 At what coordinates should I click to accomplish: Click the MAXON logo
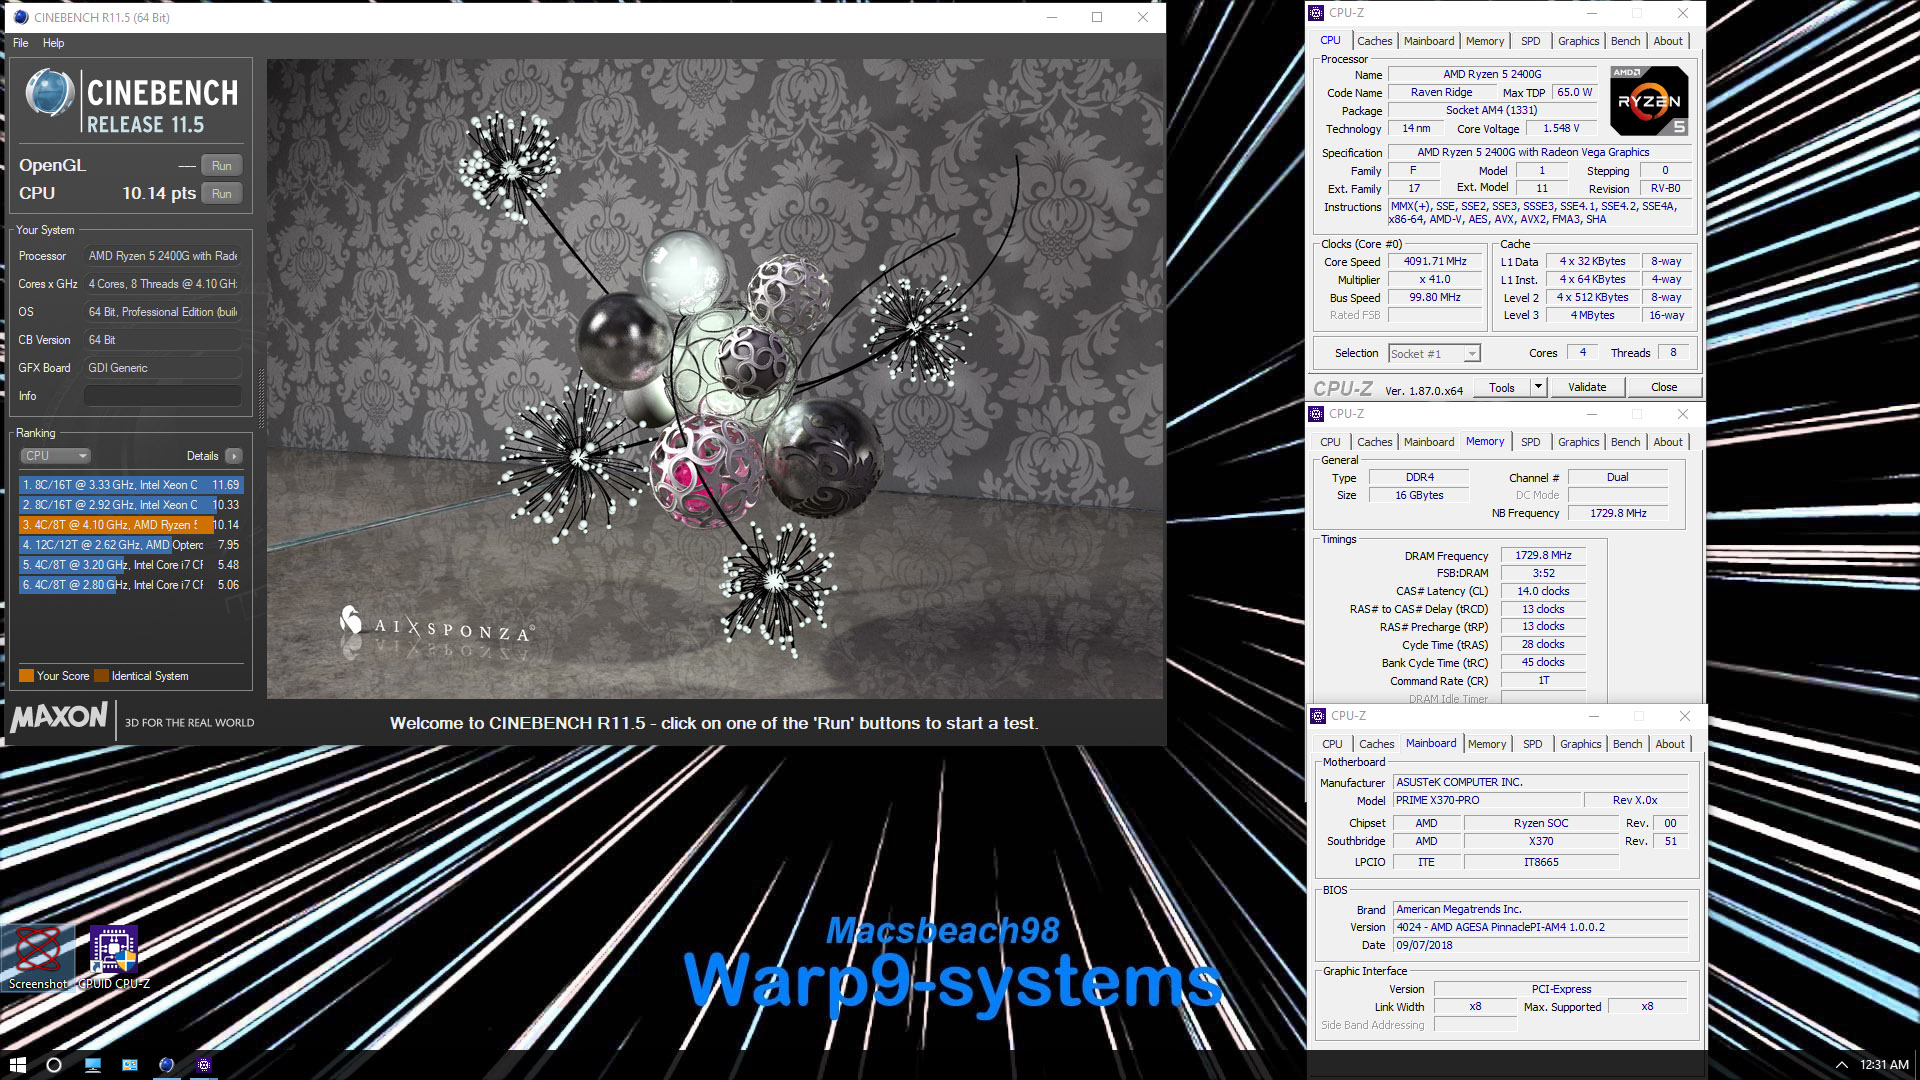tap(59, 717)
